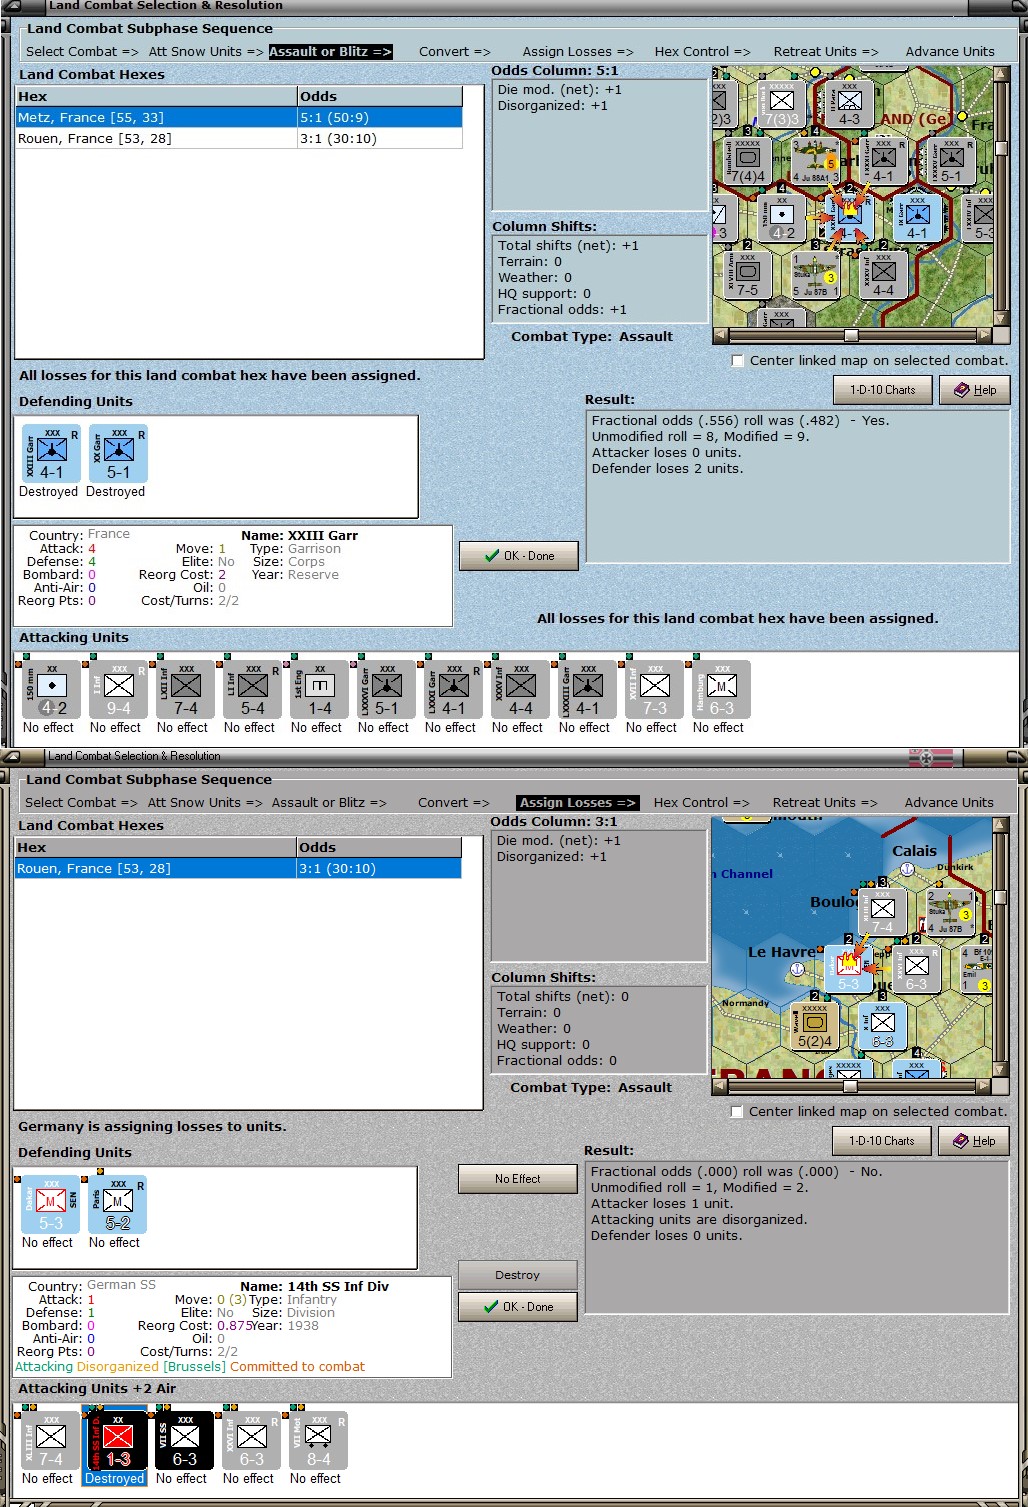Select the black VII SS 6-3 attacking counter

pos(185,1441)
